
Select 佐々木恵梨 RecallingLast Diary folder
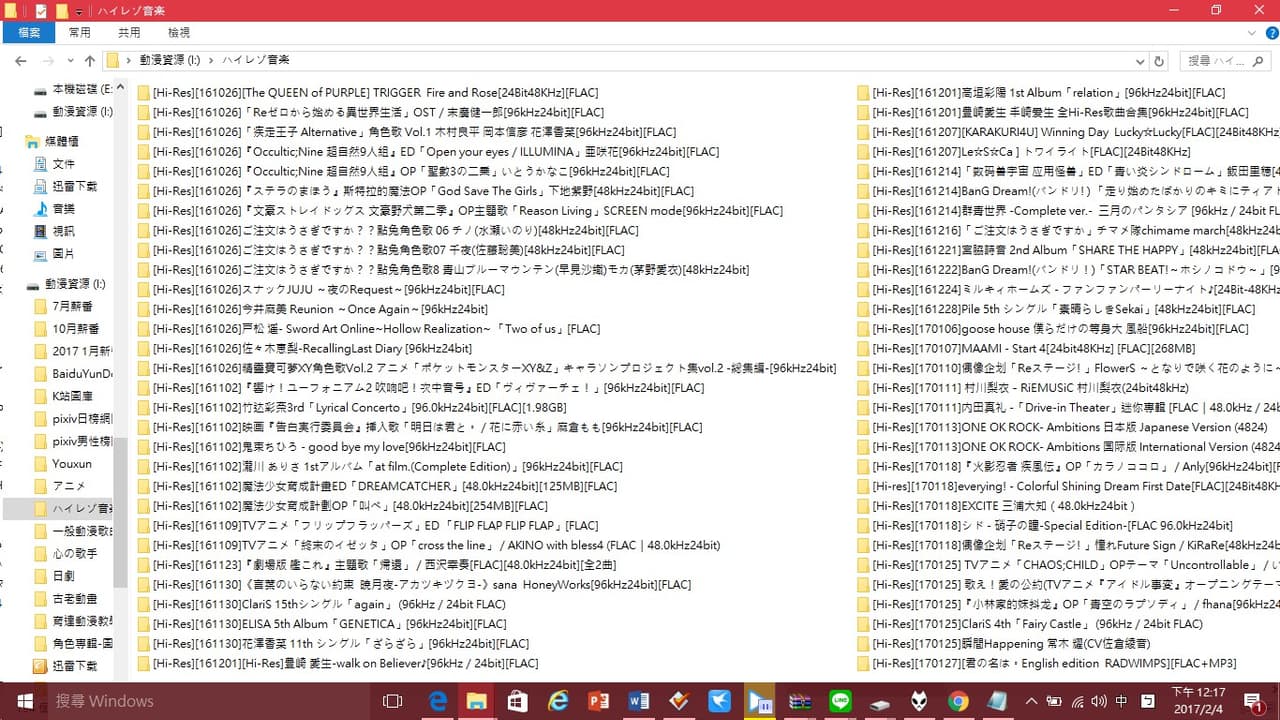[x=305, y=349]
